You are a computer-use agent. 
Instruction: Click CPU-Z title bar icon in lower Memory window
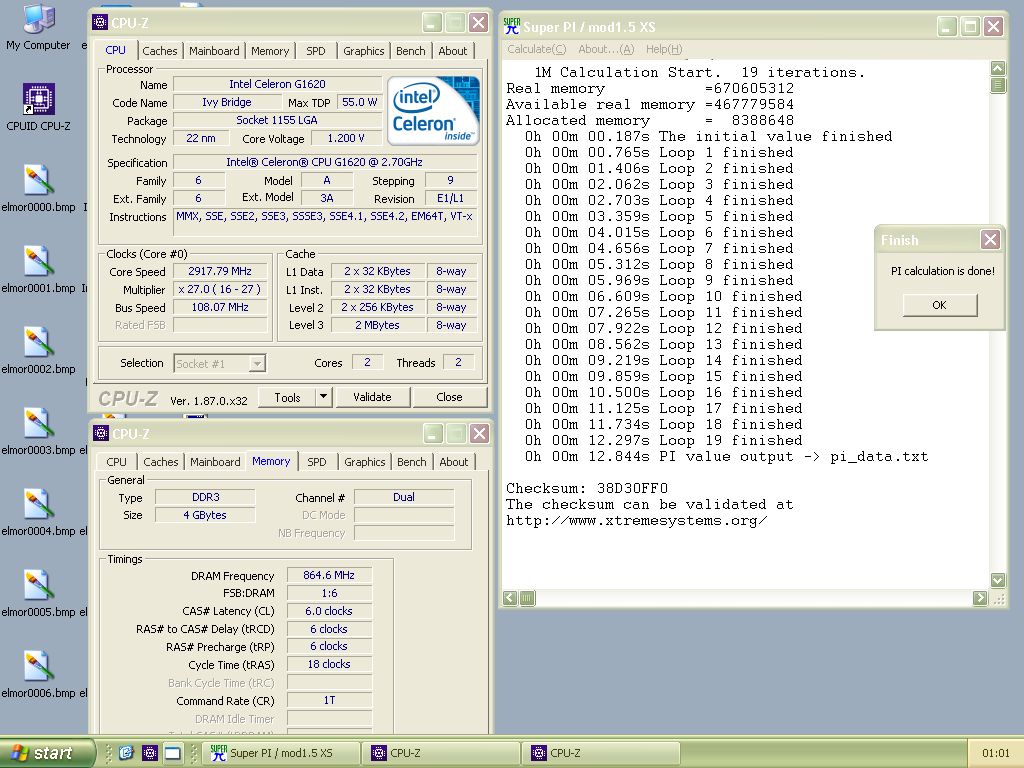click(x=101, y=434)
